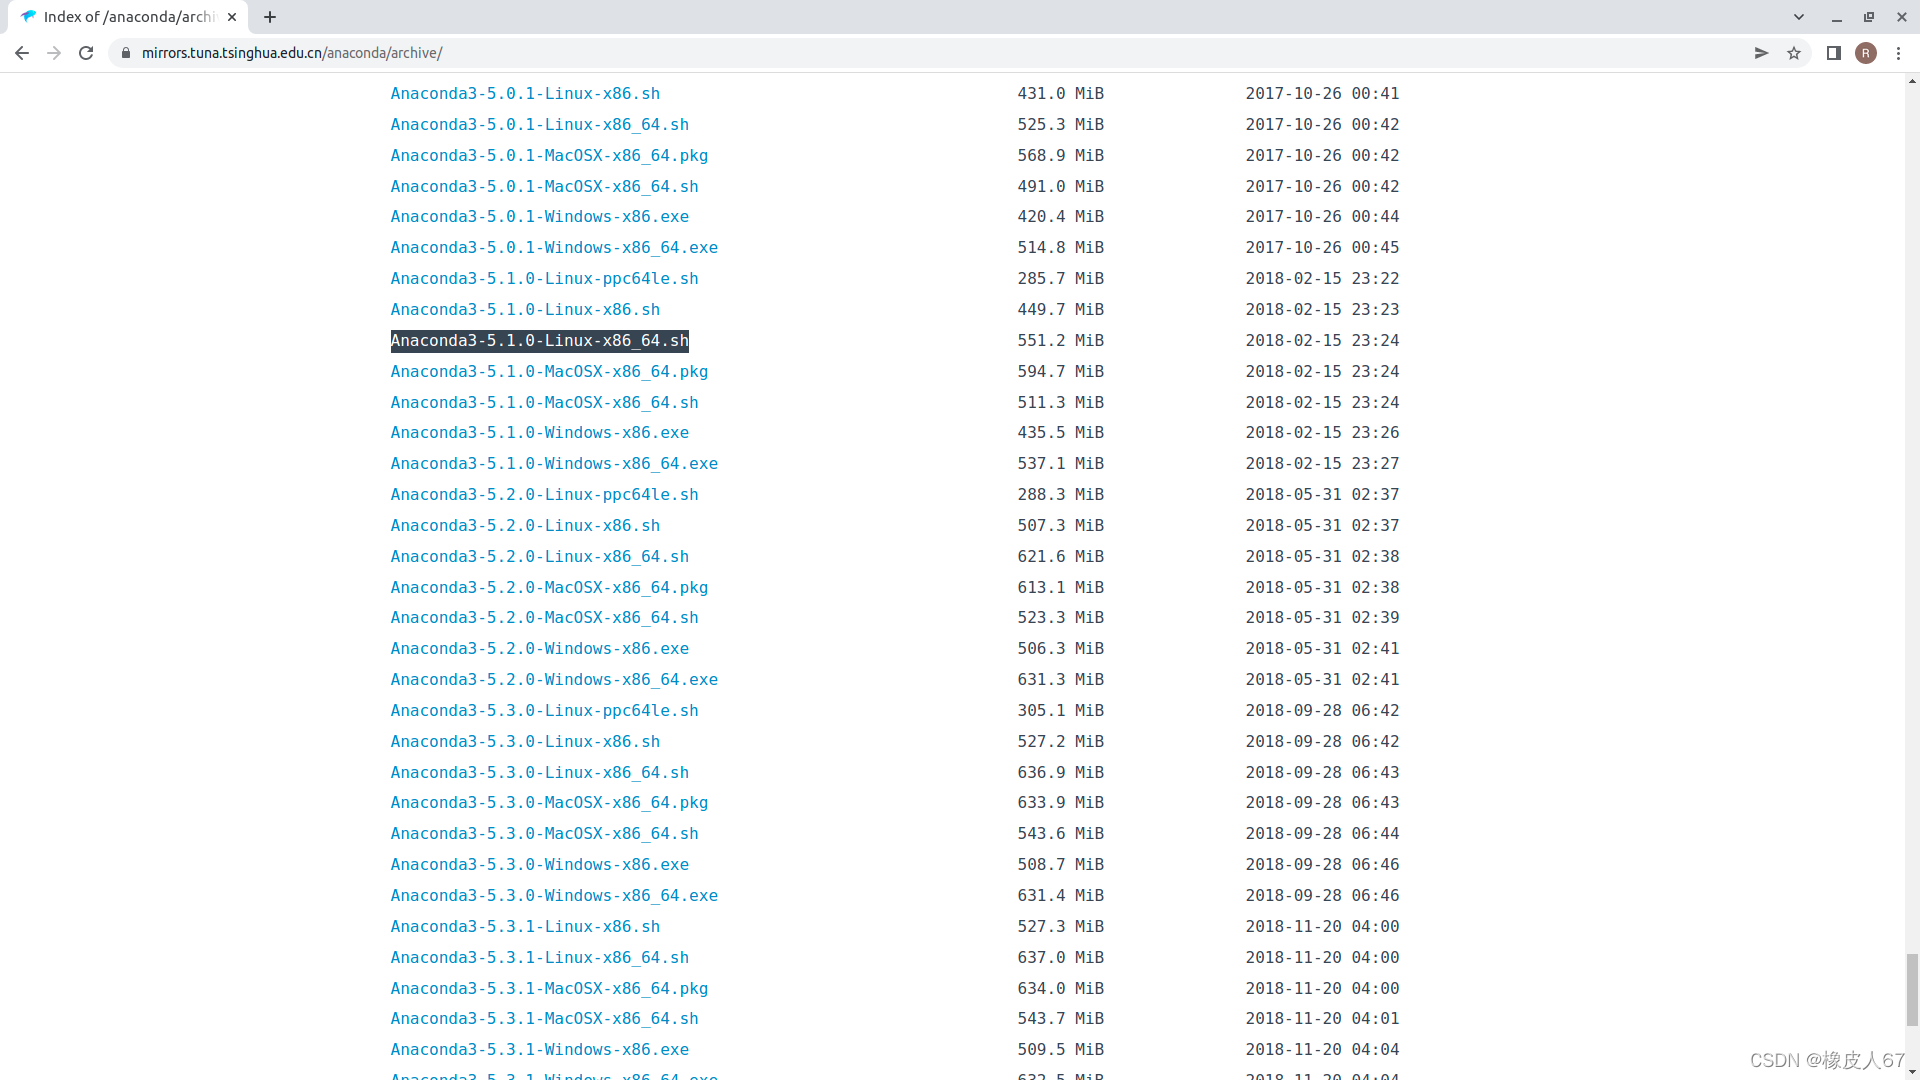Close the Index of /anaconda/archive tab
Image resolution: width=1920 pixels, height=1080 pixels.
[x=232, y=17]
